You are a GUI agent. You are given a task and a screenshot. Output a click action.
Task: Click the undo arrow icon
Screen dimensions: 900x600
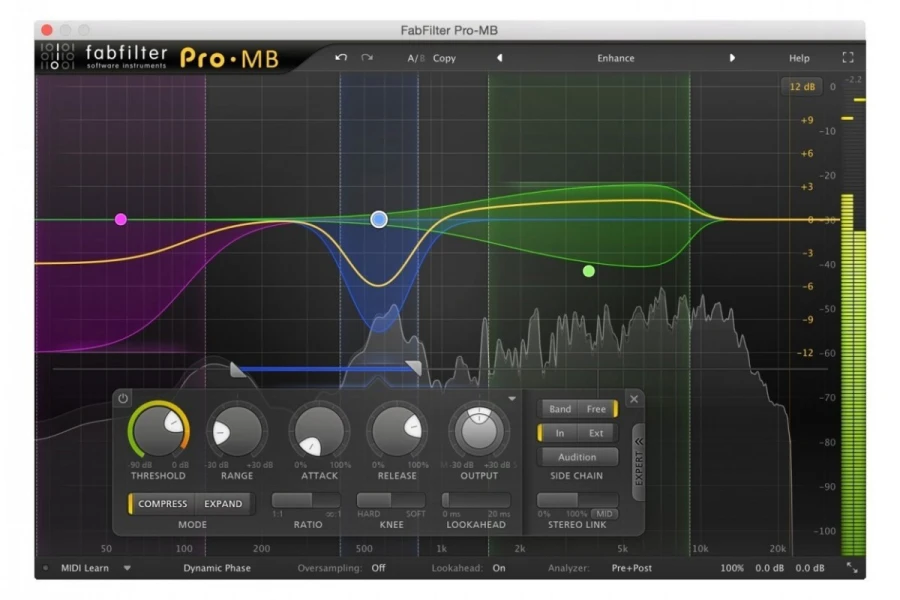click(x=341, y=57)
